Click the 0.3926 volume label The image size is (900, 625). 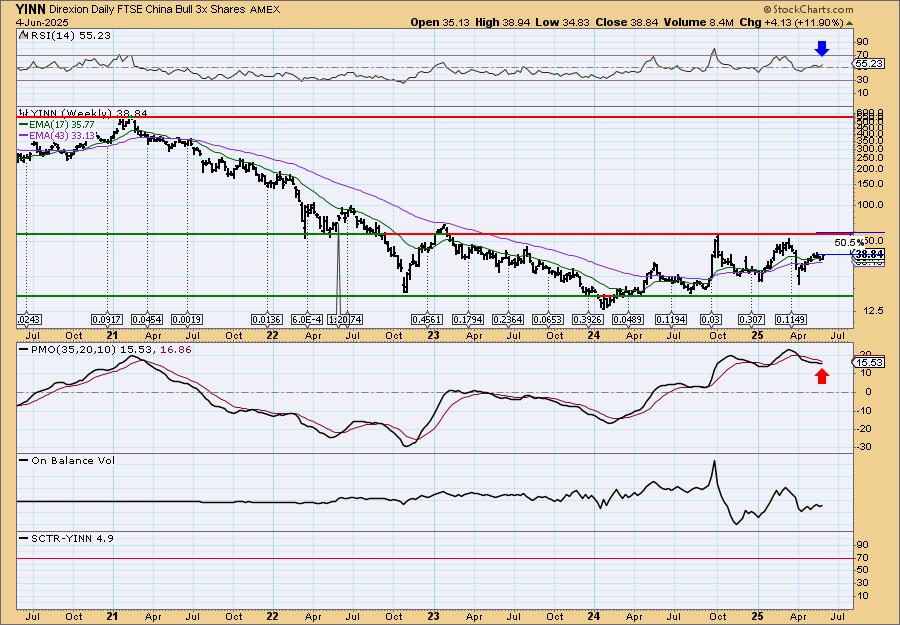[x=587, y=319]
